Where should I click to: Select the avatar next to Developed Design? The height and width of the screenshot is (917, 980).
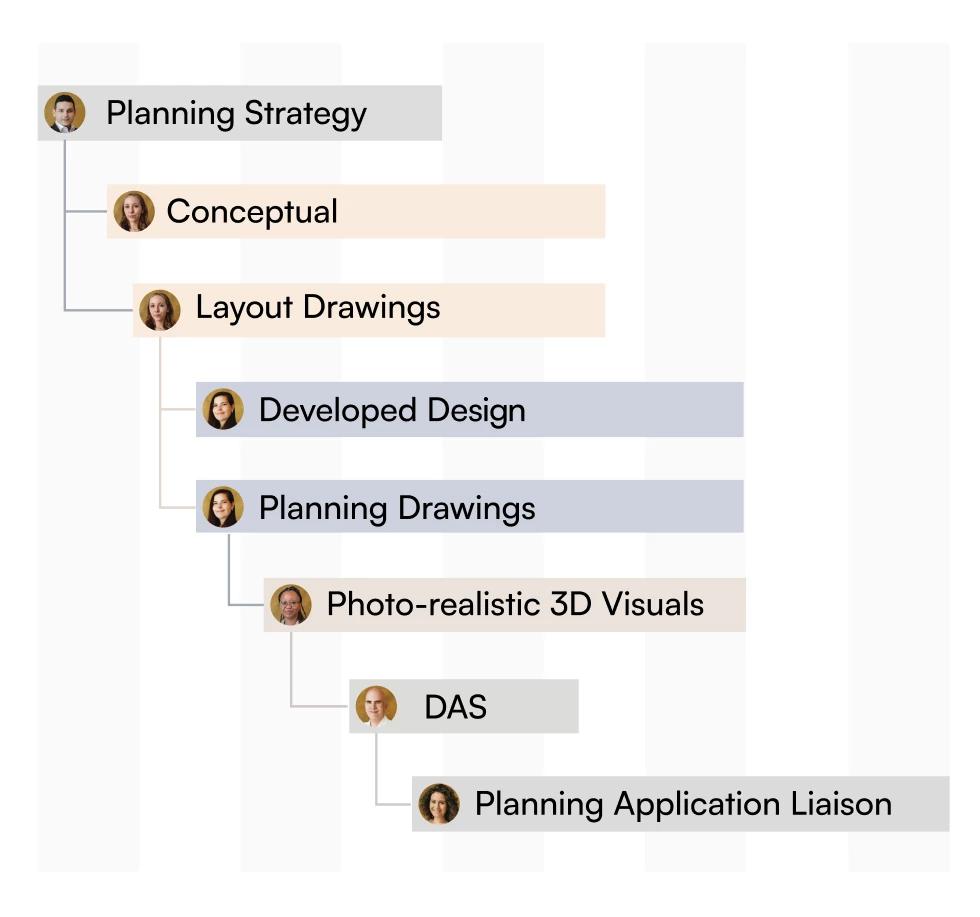pos(223,409)
